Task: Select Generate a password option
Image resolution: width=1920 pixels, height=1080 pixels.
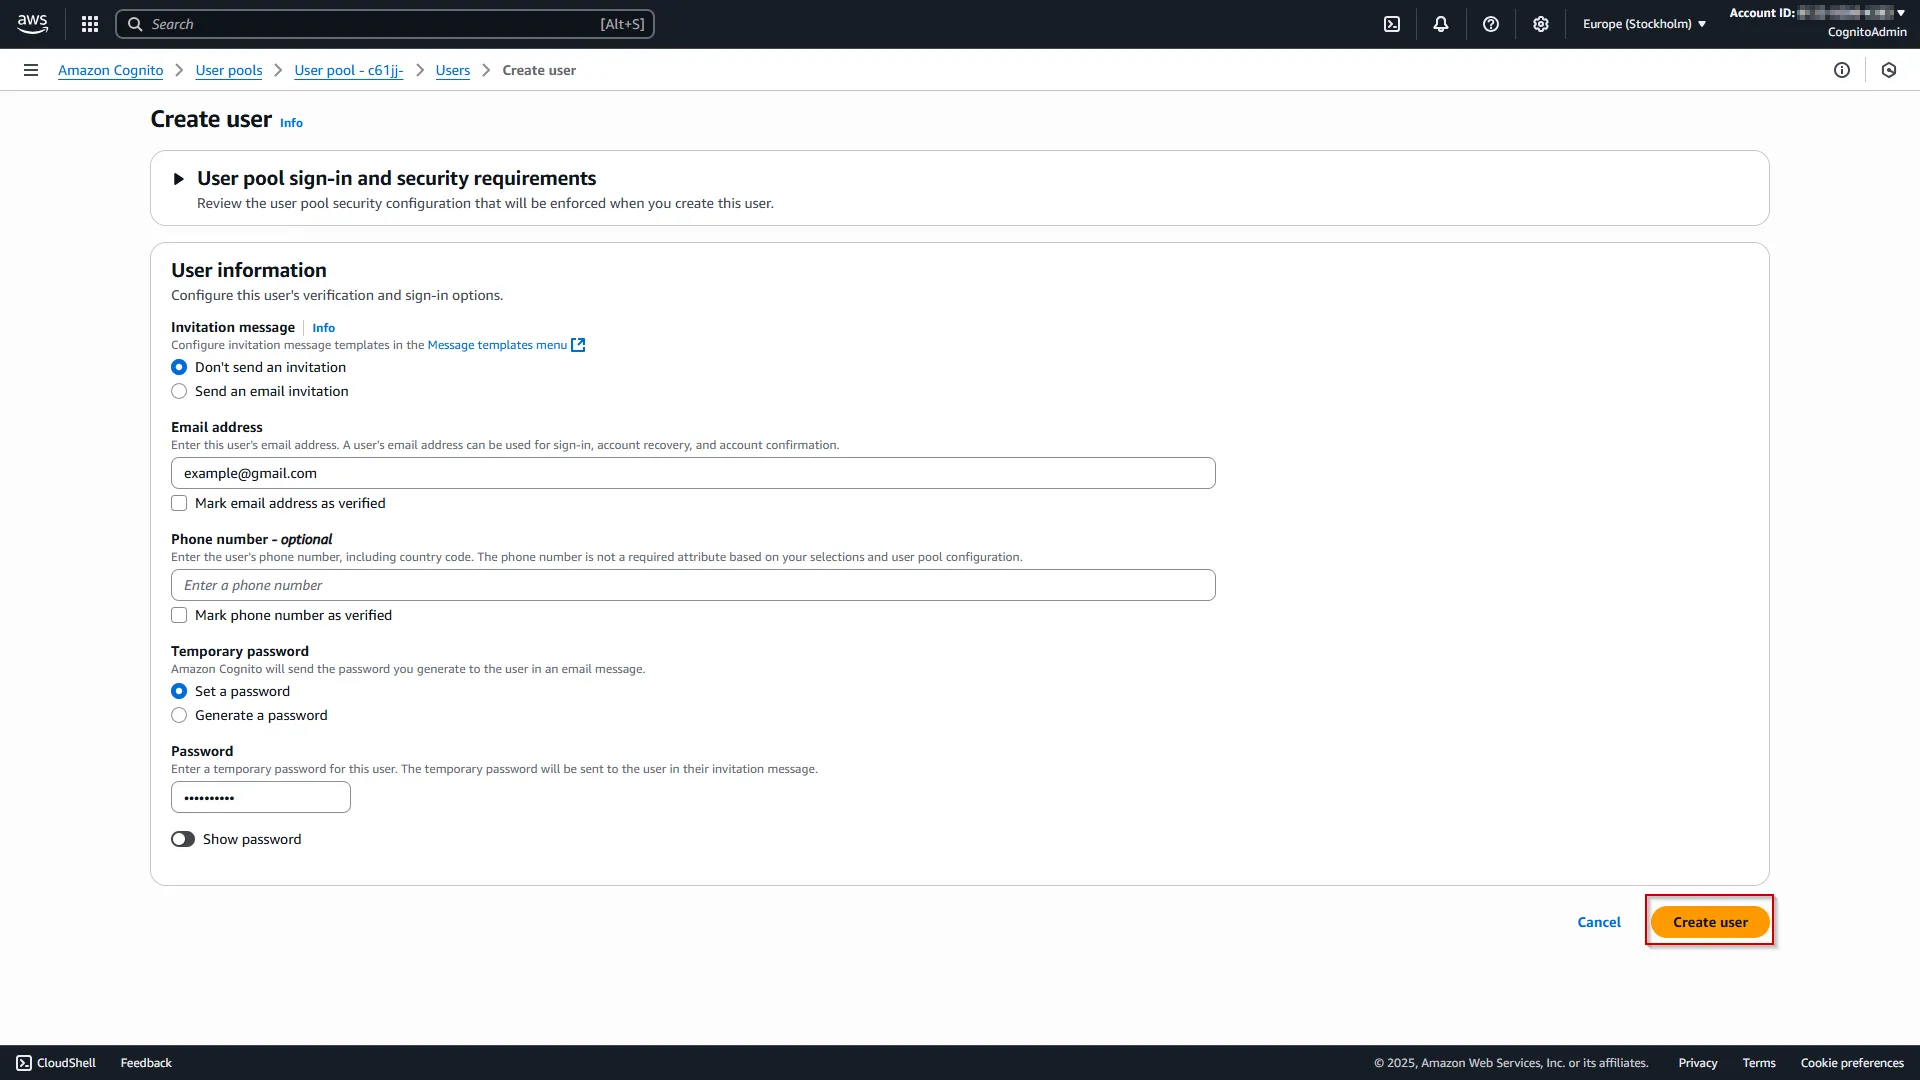Action: pos(179,715)
